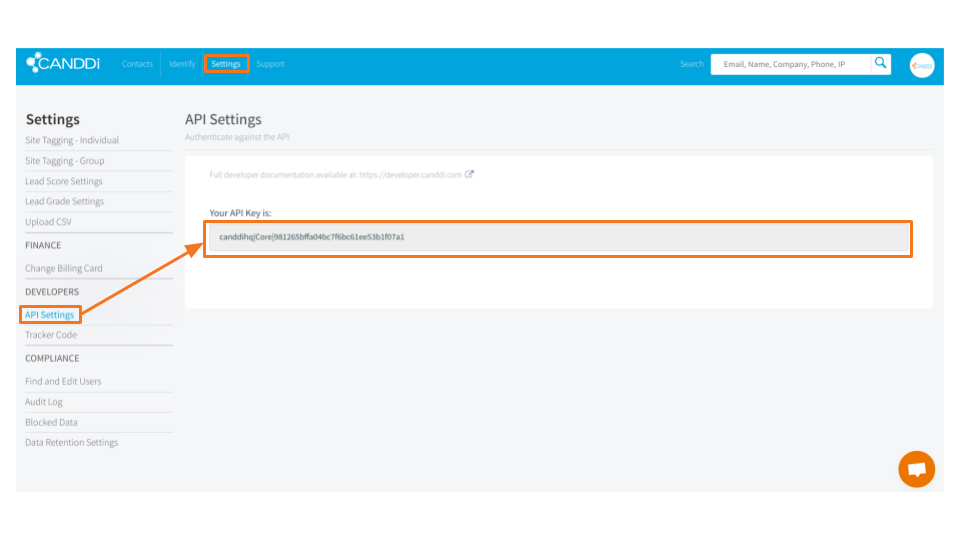Image resolution: width=960 pixels, height=540 pixels.
Task: Click the API key field
Action: coord(558,237)
